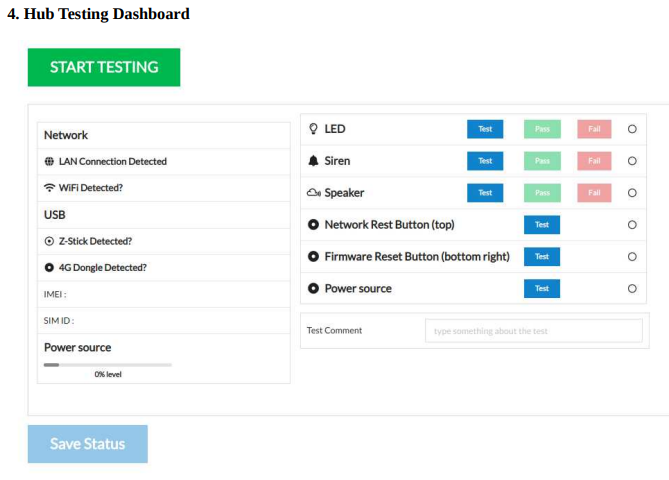This screenshot has width=669, height=480.
Task: Click the 'IMEI :' row
Action: point(164,294)
